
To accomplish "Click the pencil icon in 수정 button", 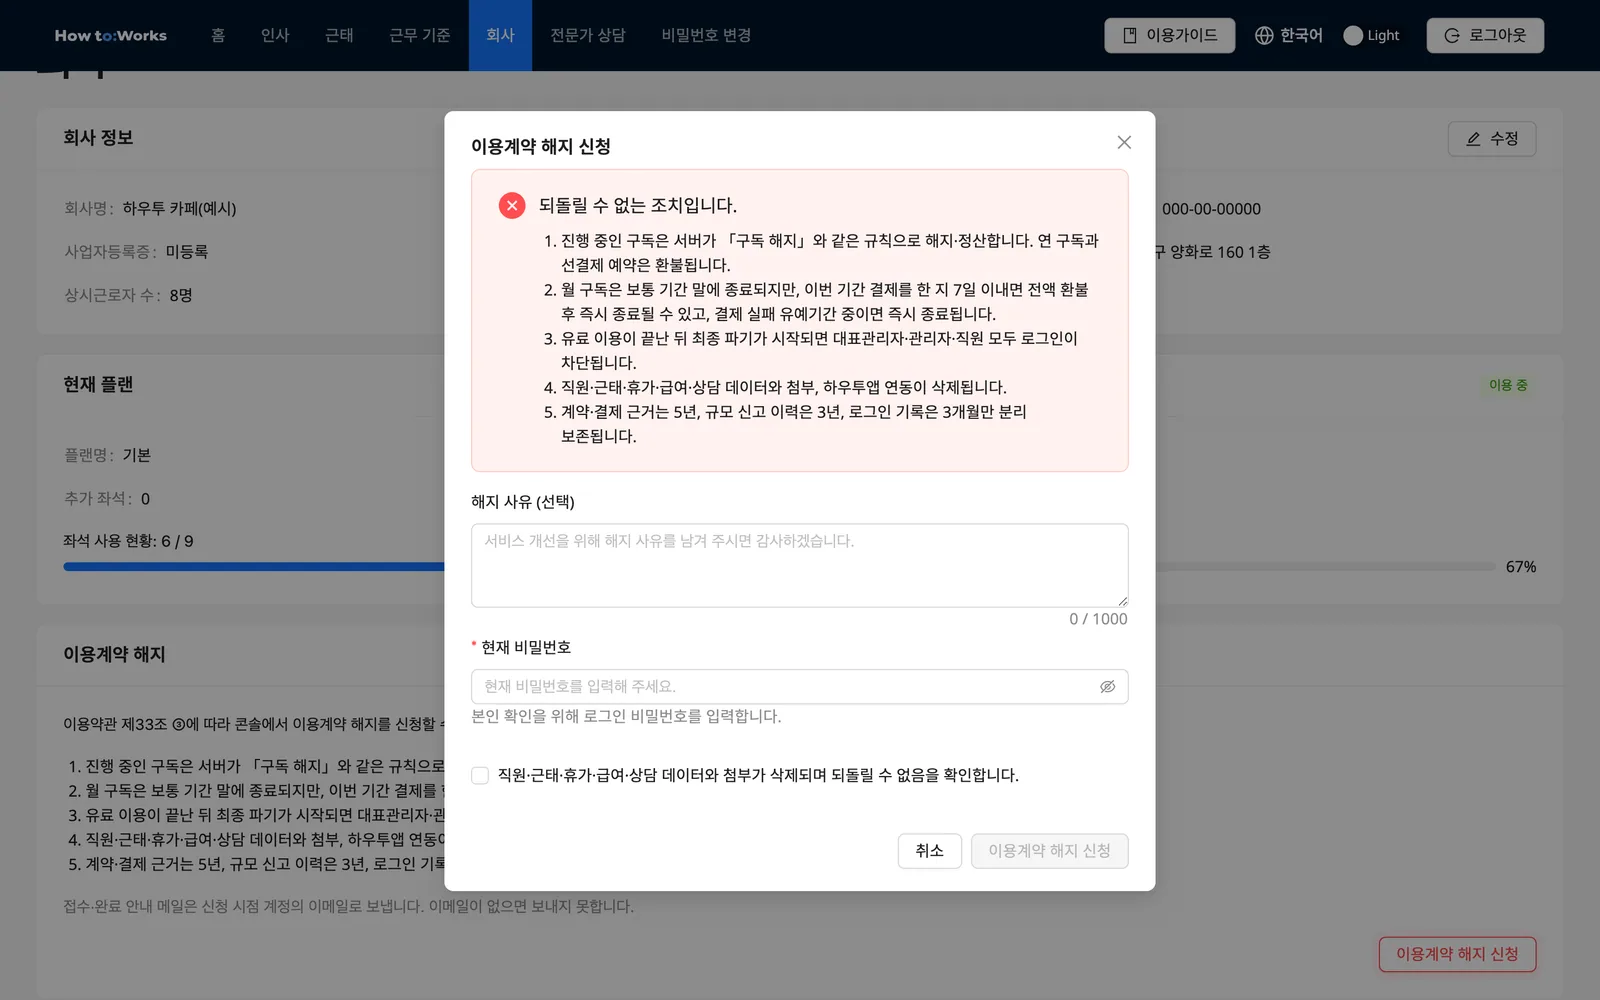I will tap(1473, 139).
